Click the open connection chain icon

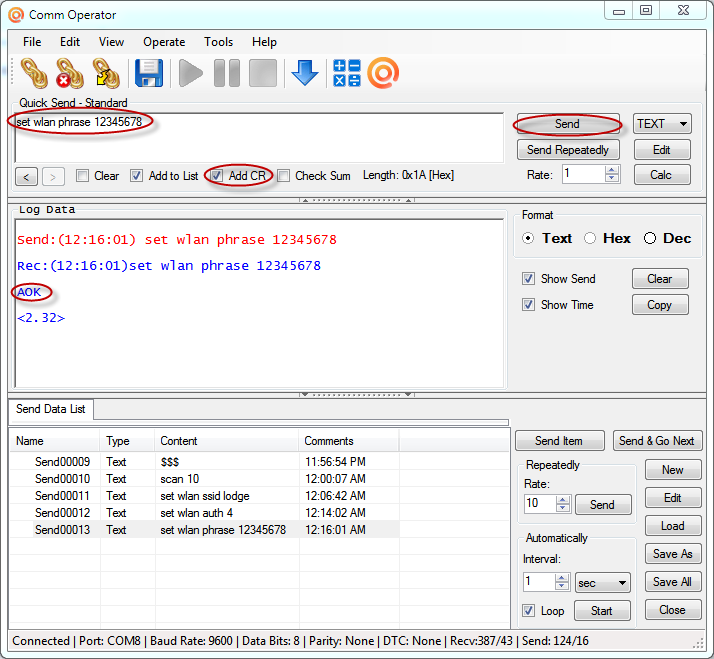pyautogui.click(x=34, y=73)
